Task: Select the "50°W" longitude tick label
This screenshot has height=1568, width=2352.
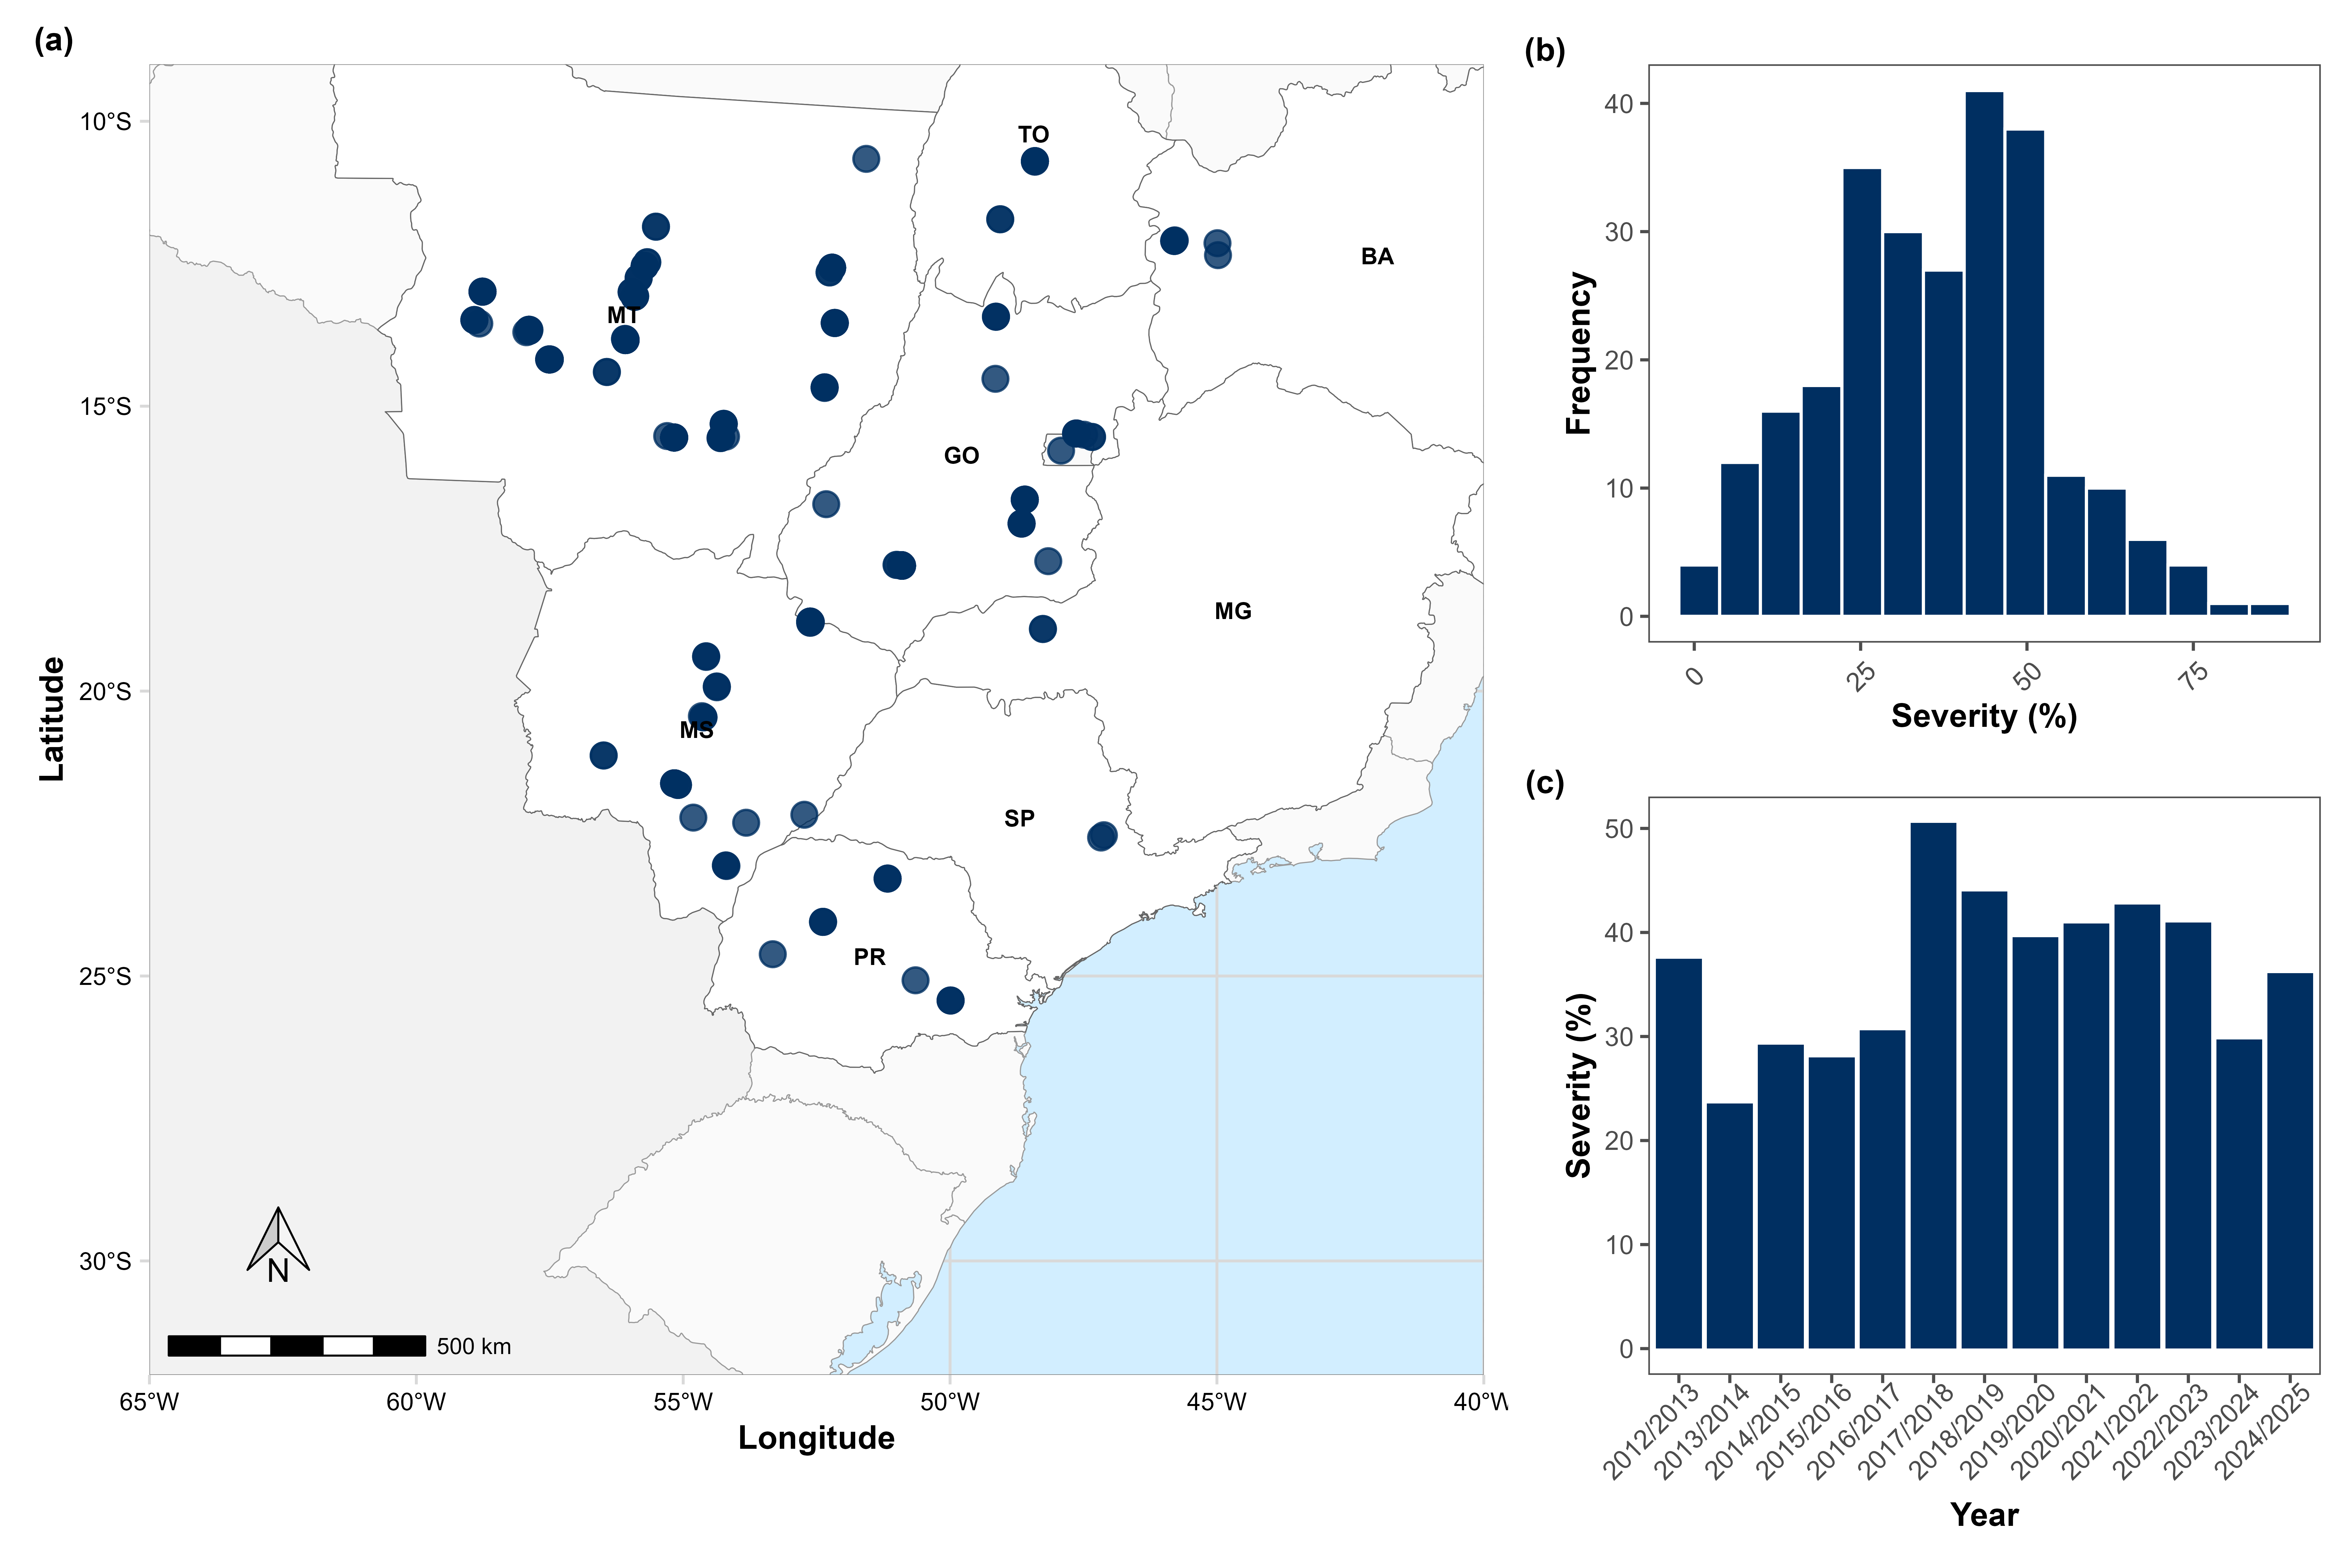Action: pyautogui.click(x=950, y=1402)
